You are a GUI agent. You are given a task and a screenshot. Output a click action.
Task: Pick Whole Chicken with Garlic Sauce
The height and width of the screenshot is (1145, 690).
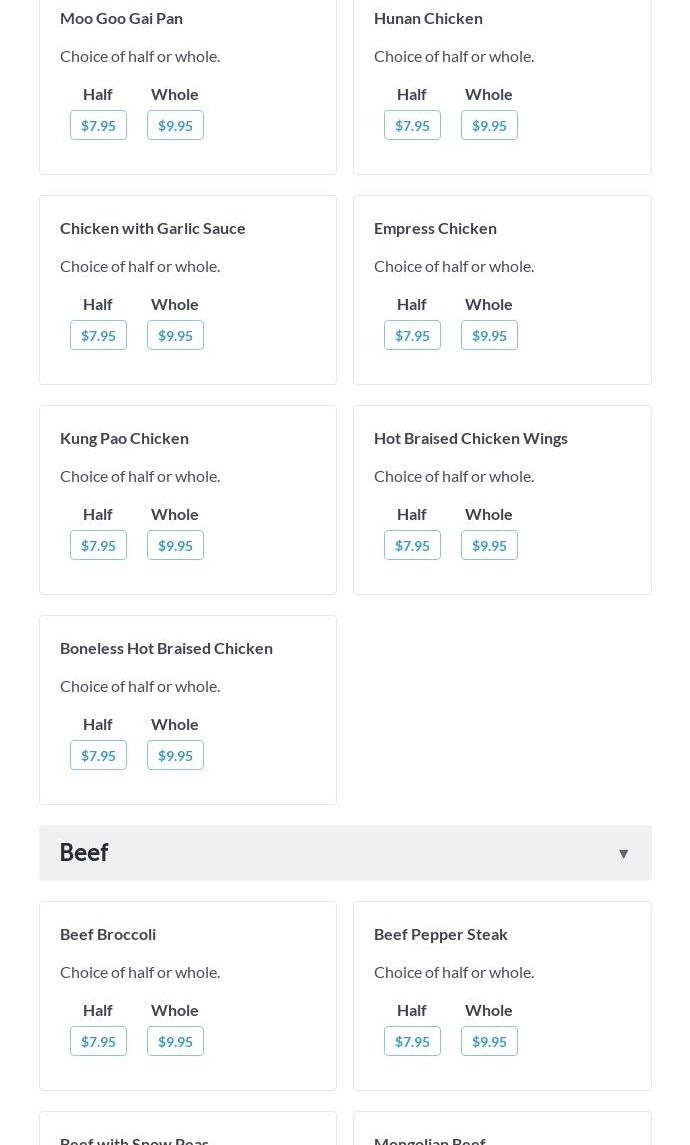[175, 335]
